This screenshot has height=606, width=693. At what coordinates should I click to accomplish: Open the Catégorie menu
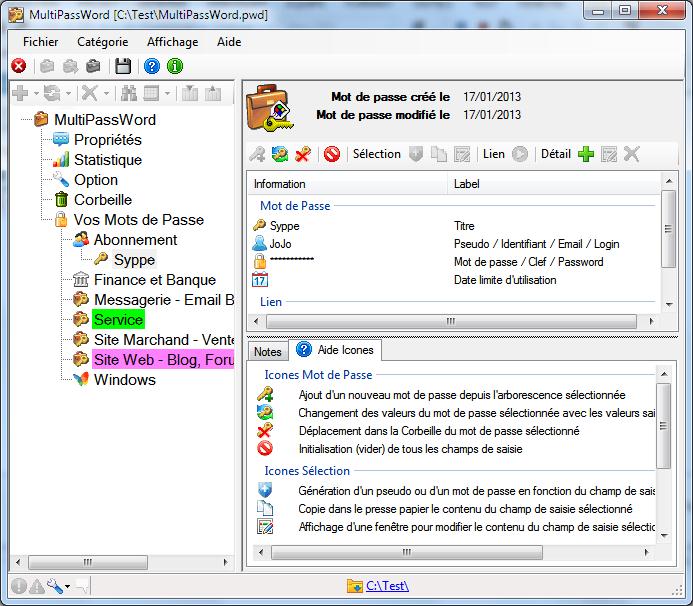[x=103, y=42]
